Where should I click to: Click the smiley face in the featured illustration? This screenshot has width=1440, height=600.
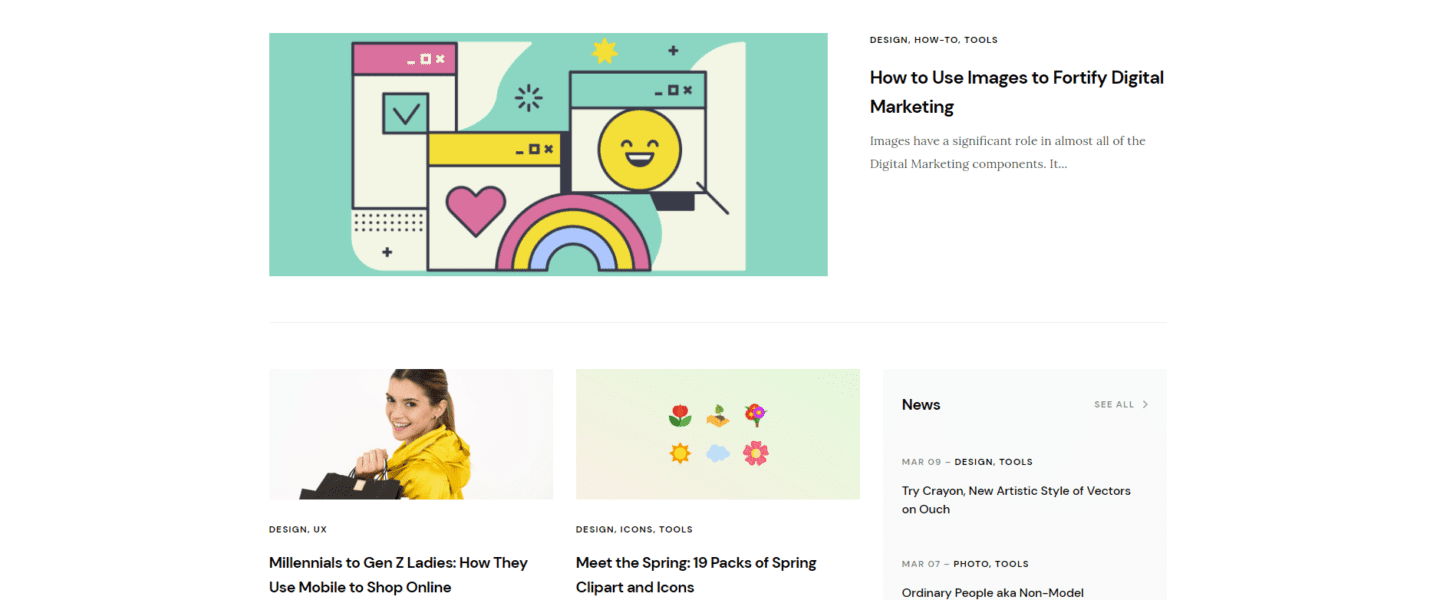(639, 150)
